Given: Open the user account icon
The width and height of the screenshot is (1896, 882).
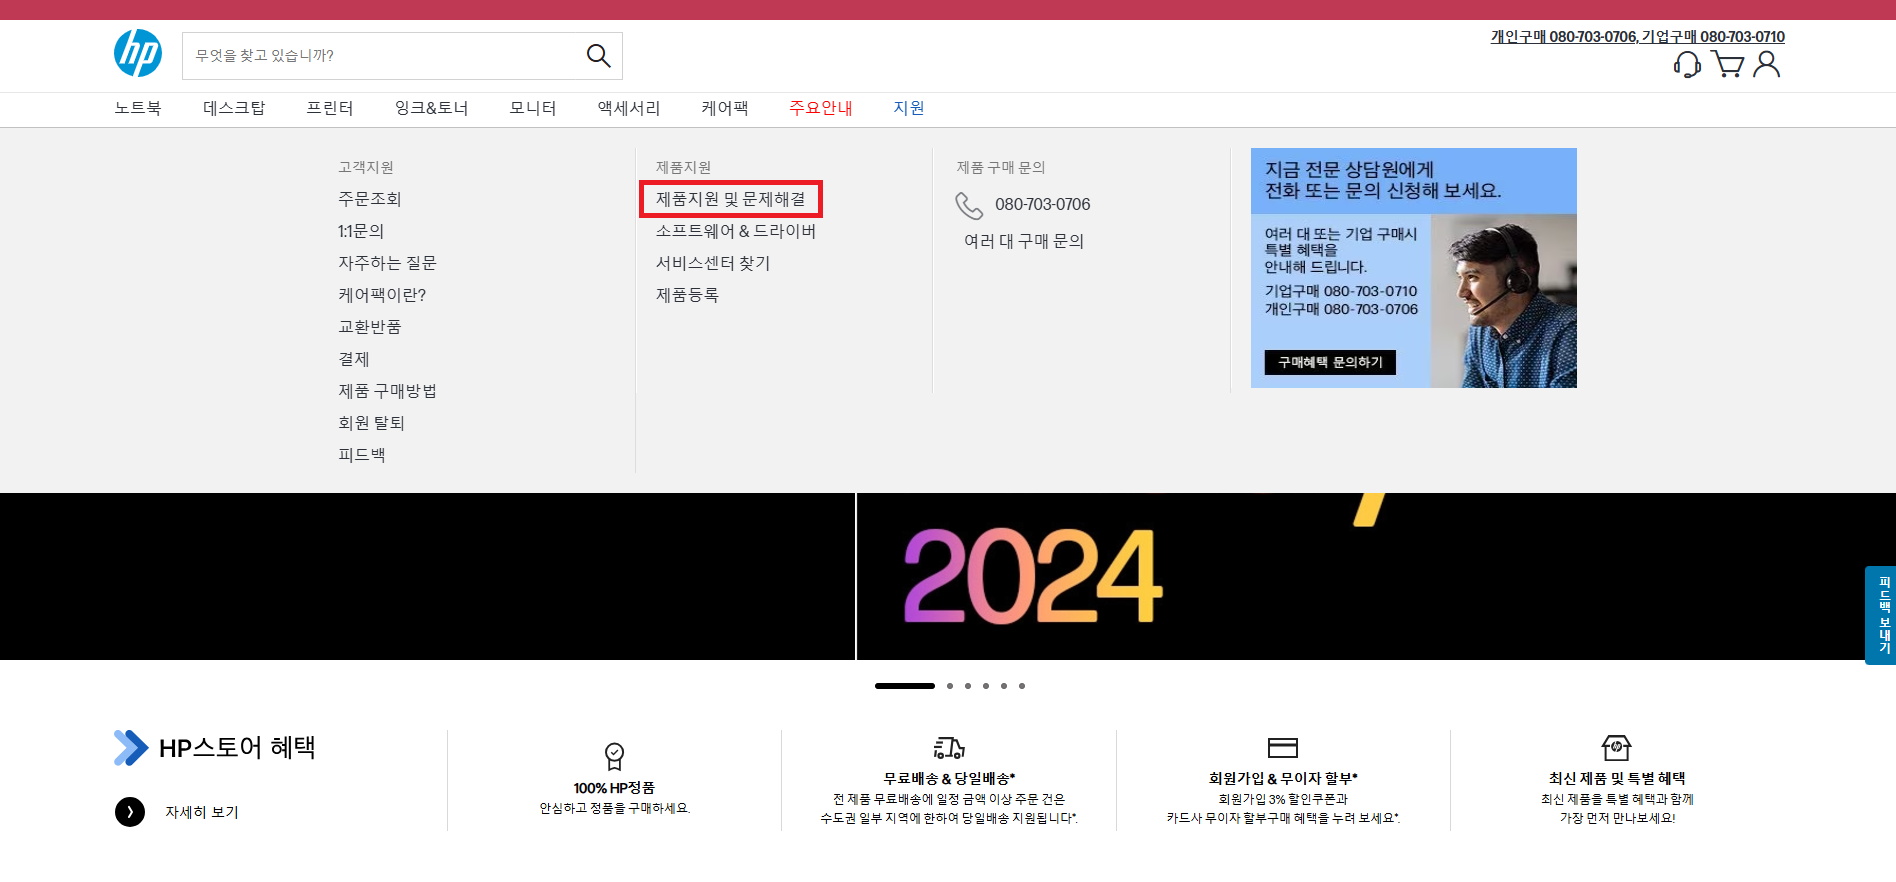Looking at the screenshot, I should (1767, 65).
